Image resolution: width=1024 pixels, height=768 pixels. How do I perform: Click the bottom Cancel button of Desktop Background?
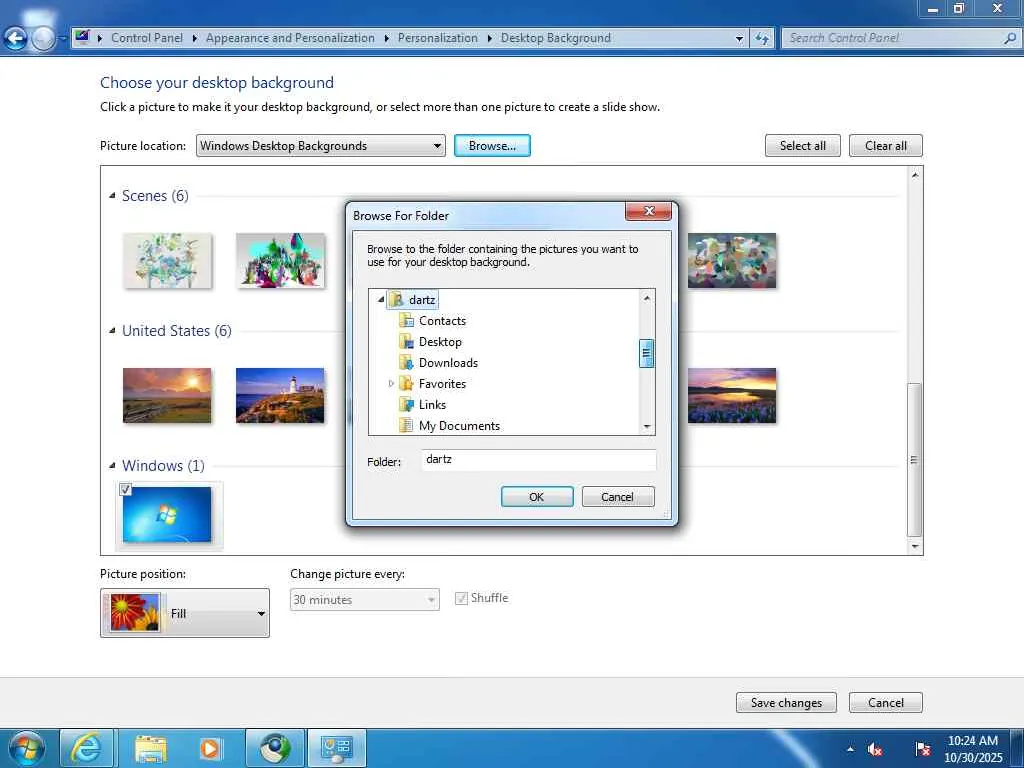click(x=886, y=703)
